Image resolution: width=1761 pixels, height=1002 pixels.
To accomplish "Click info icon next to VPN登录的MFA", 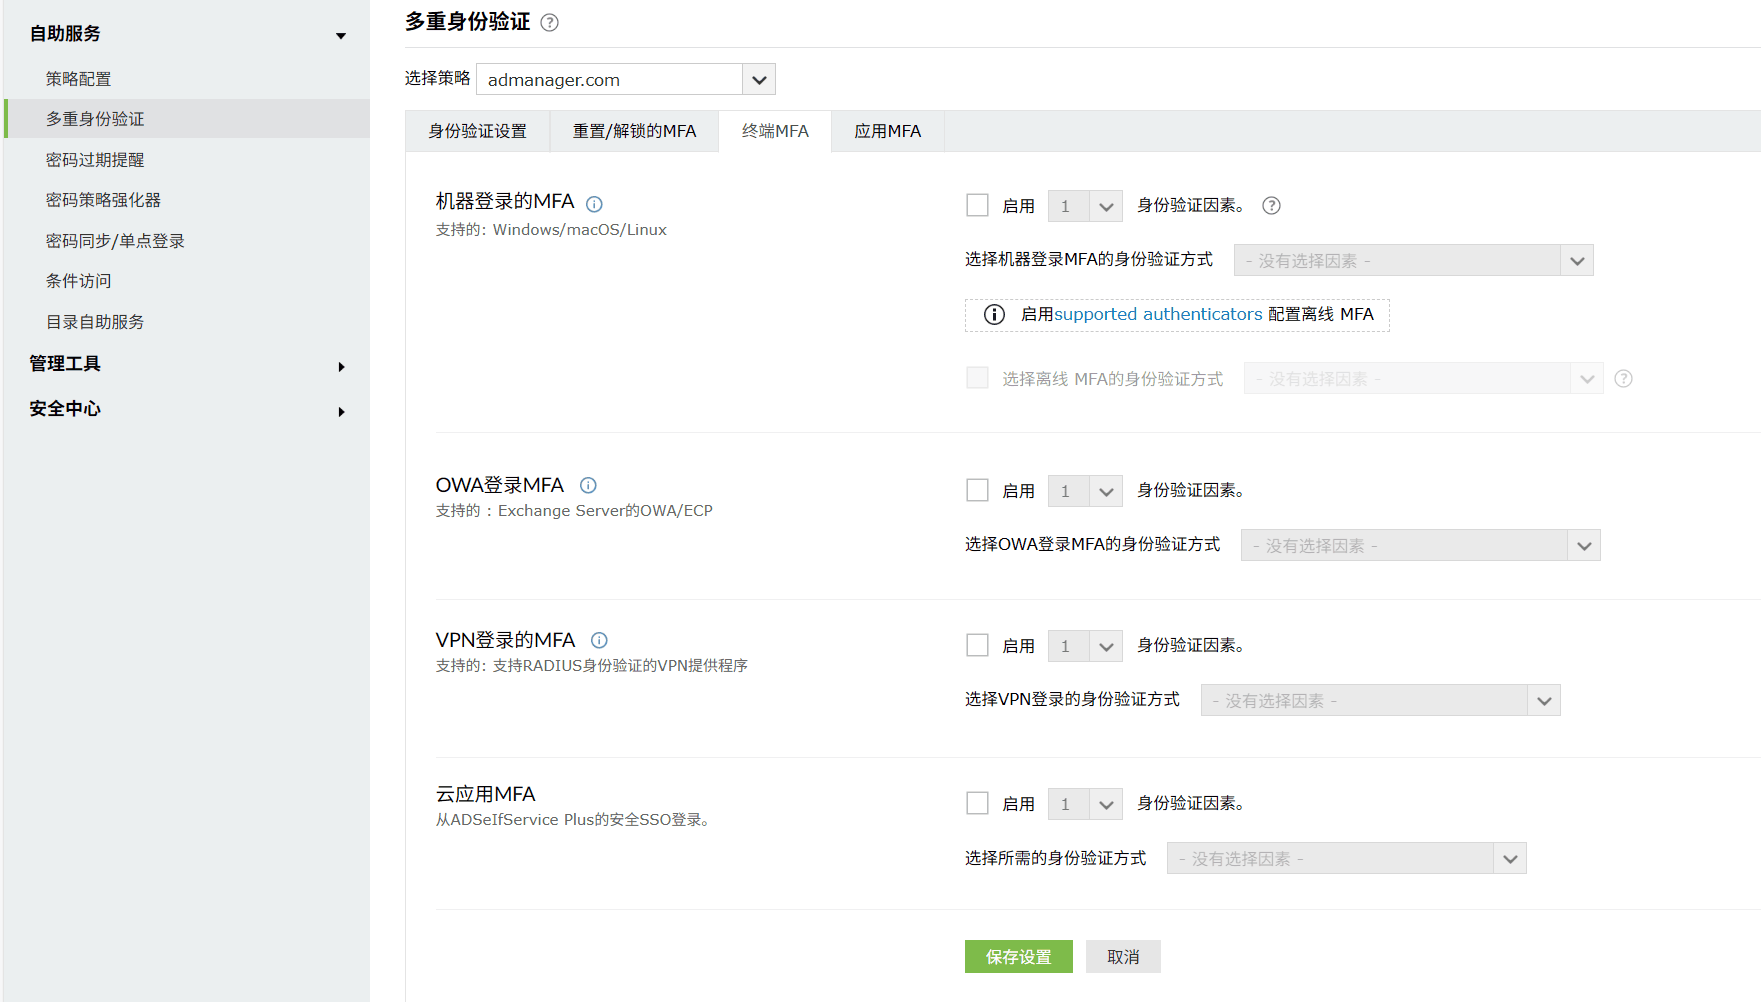I will coord(599,641).
